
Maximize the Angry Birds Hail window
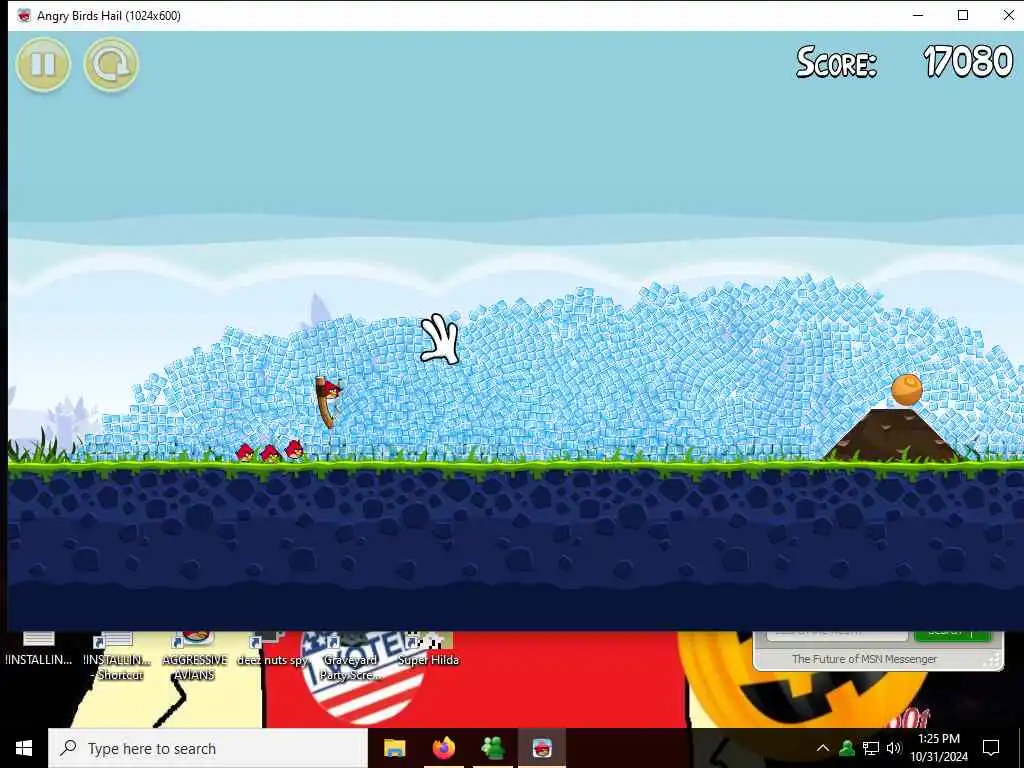coord(963,15)
